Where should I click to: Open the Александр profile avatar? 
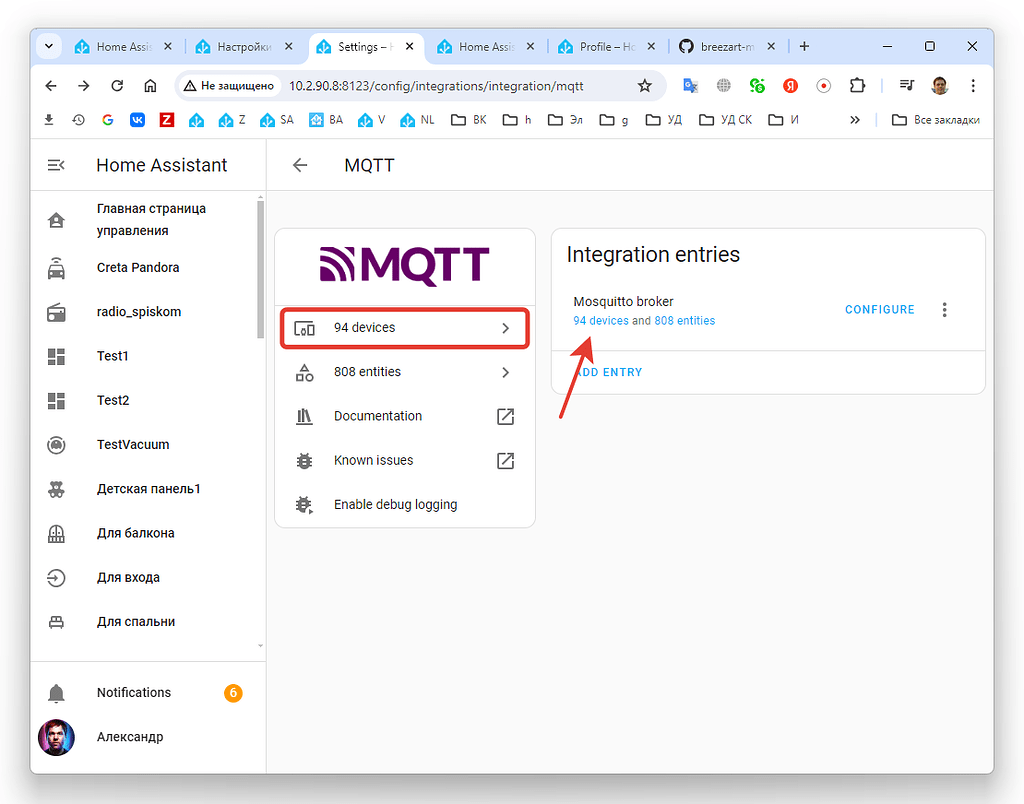point(56,737)
